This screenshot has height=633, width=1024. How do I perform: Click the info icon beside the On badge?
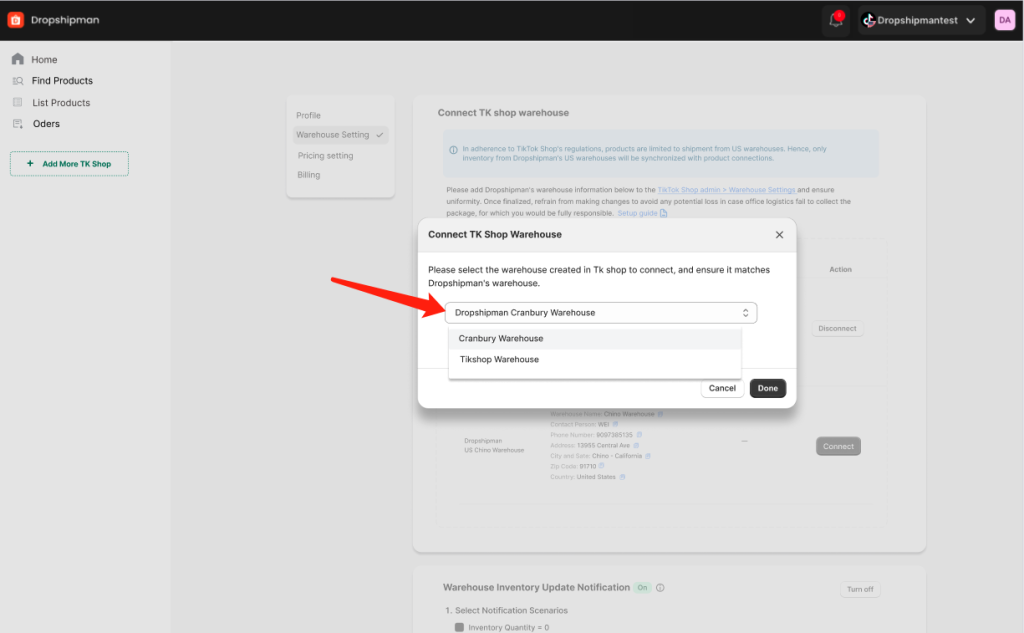point(660,588)
